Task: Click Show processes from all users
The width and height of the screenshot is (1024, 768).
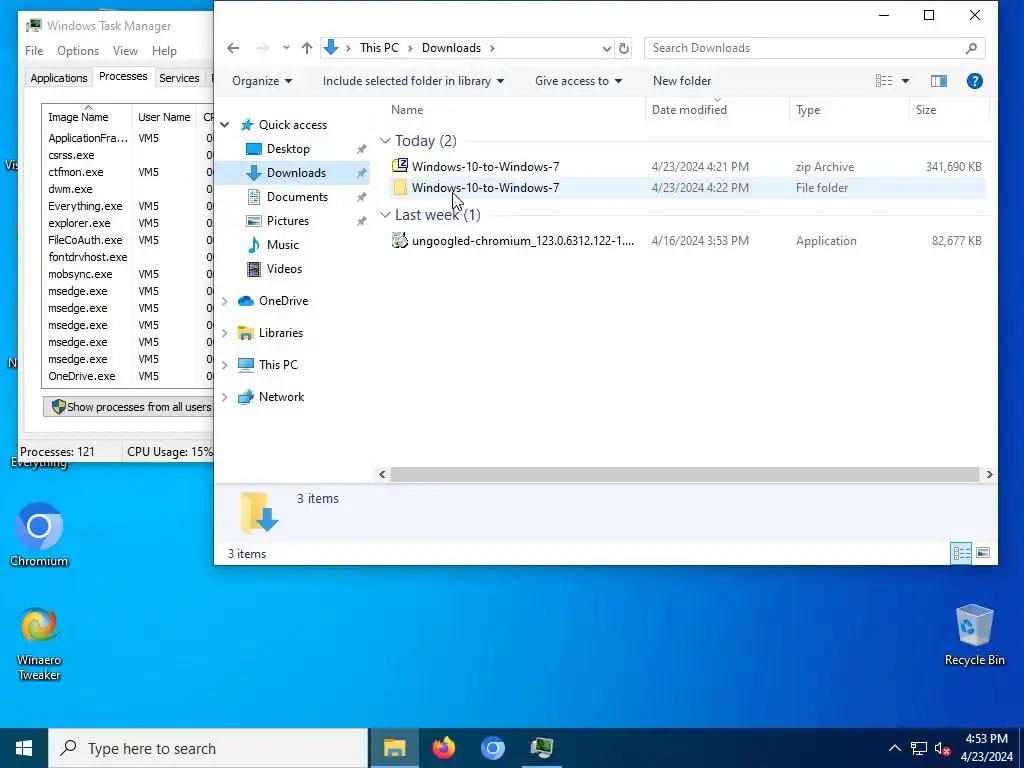Action: coord(129,407)
